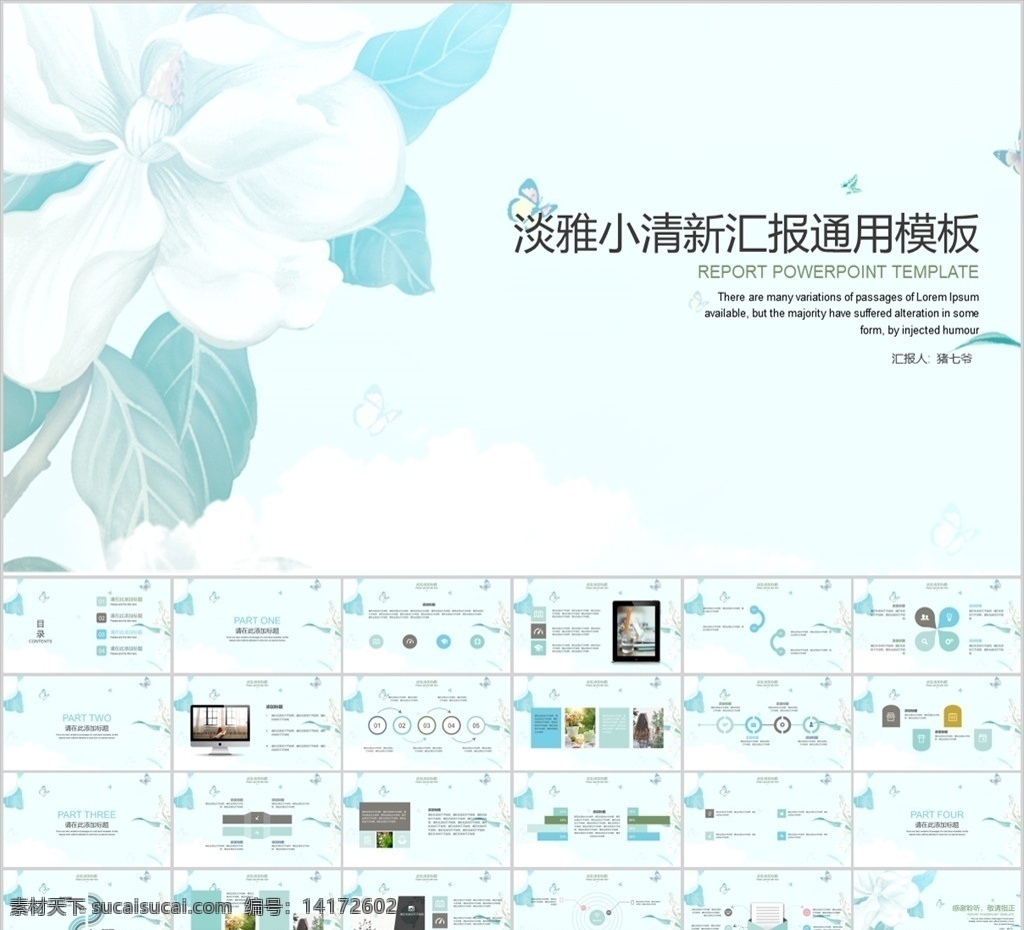Select the circle numbered 05 in steps slide
This screenshot has width=1024, height=930.
476,725
